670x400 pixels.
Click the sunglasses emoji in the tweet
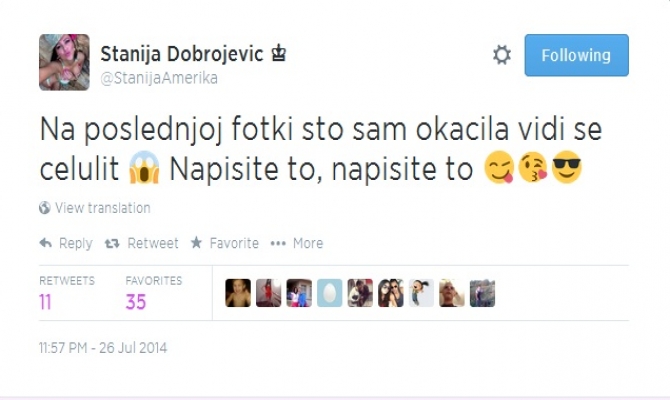567,170
